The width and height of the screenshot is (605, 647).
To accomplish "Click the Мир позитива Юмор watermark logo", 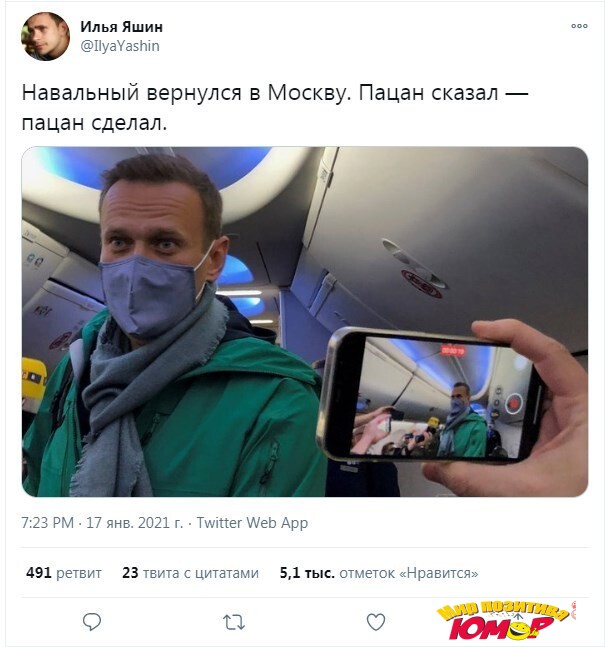I will [506, 620].
